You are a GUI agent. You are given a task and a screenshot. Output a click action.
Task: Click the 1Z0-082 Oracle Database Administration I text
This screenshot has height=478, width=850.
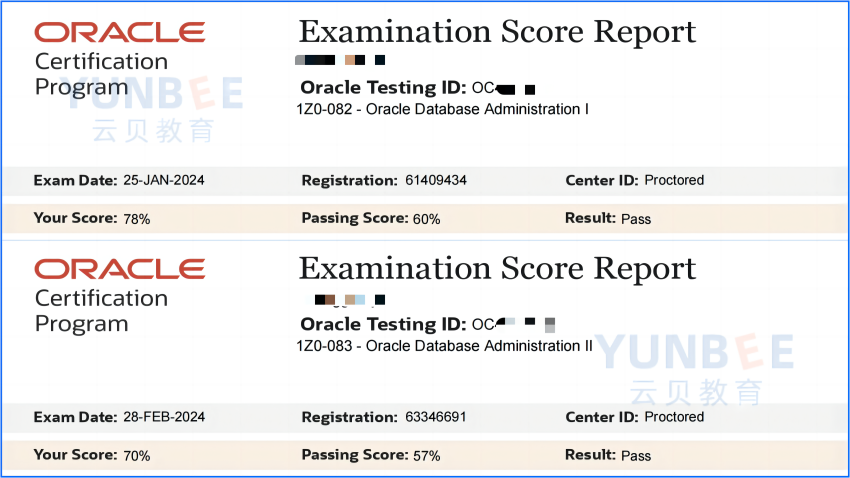pyautogui.click(x=442, y=109)
